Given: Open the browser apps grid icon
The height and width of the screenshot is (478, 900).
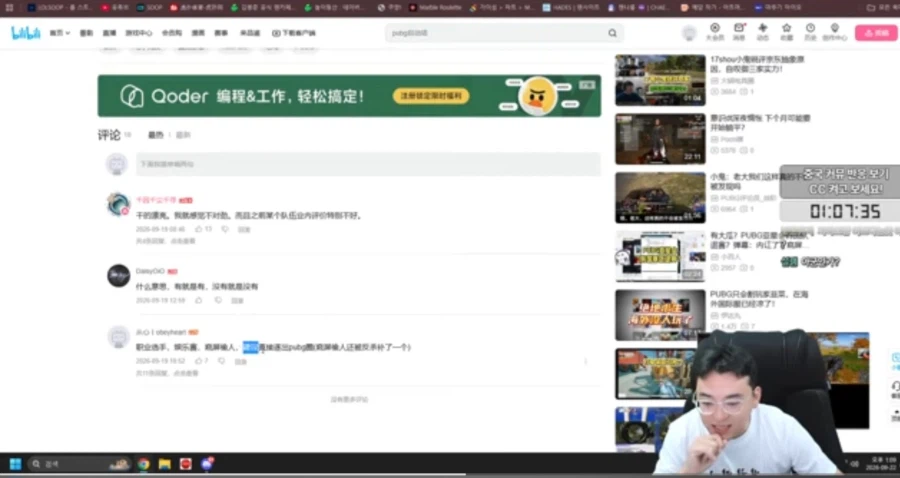Looking at the screenshot, I should (9, 7).
